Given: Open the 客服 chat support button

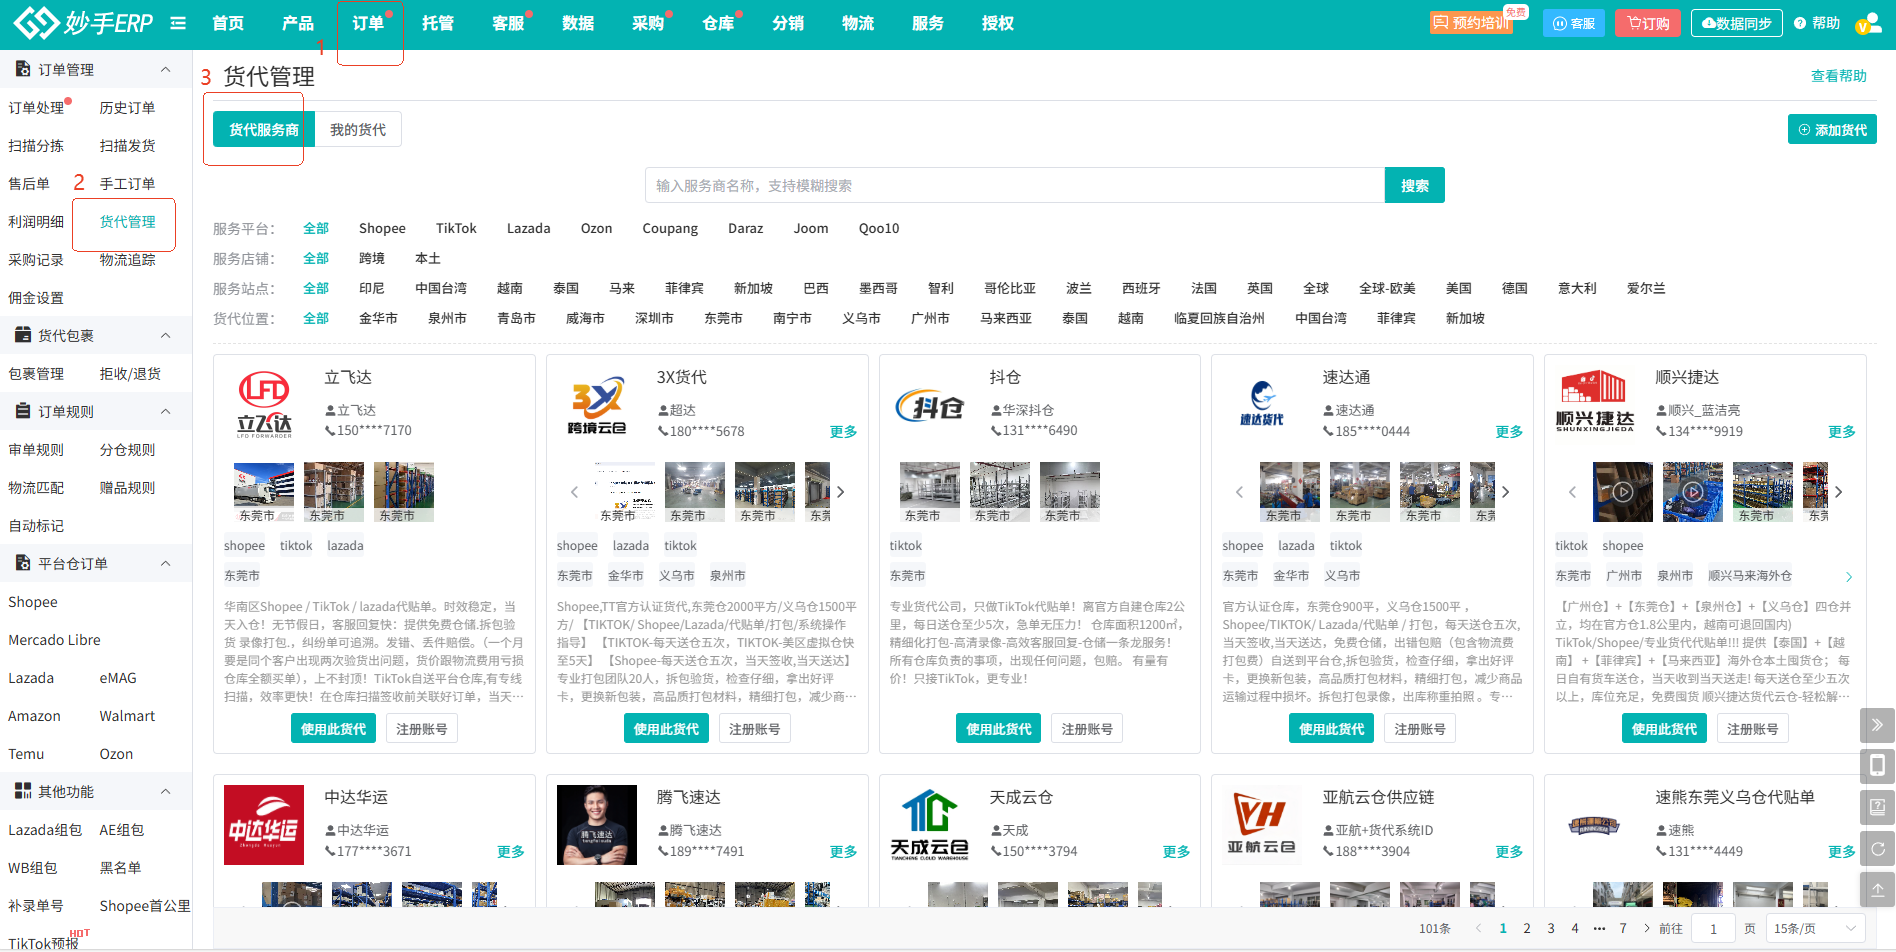Looking at the screenshot, I should point(1574,23).
